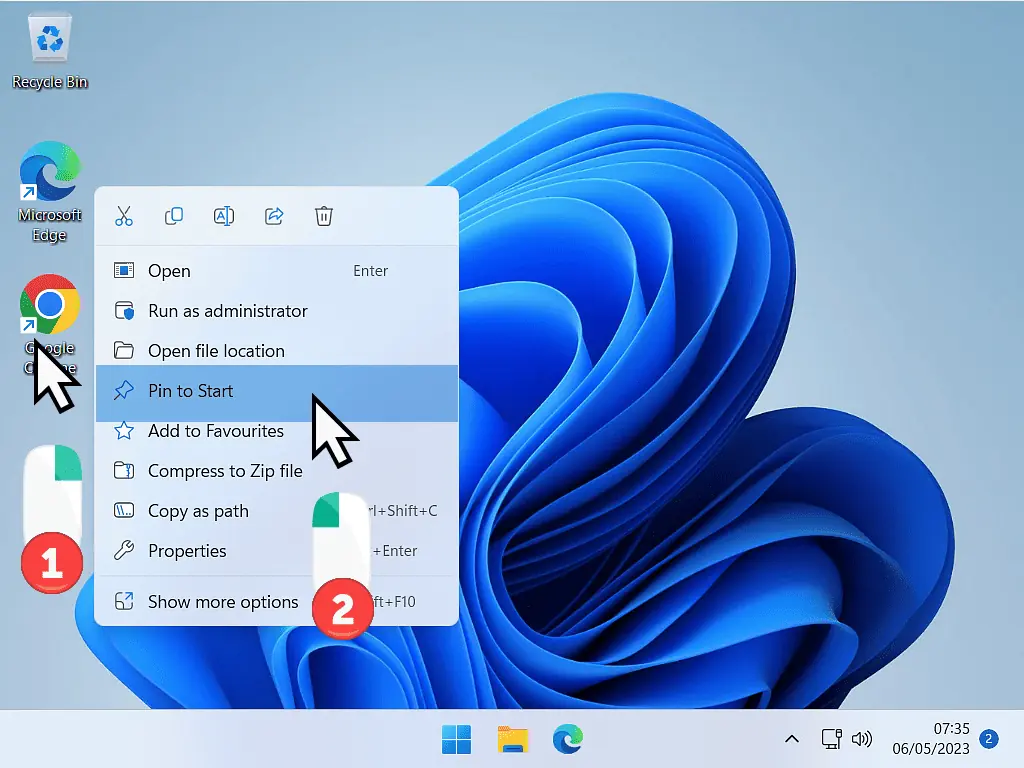Launch Edge from the taskbar
Screen dimensions: 1024x768
[x=567, y=739]
